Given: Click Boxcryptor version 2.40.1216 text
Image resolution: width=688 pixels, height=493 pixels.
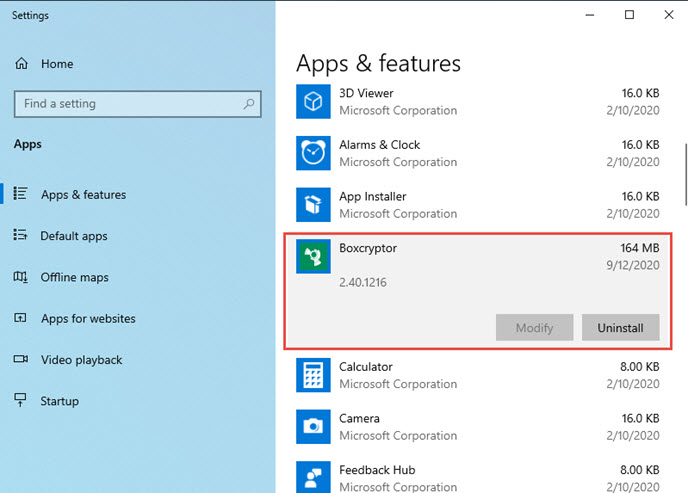Looking at the screenshot, I should click(x=363, y=282).
